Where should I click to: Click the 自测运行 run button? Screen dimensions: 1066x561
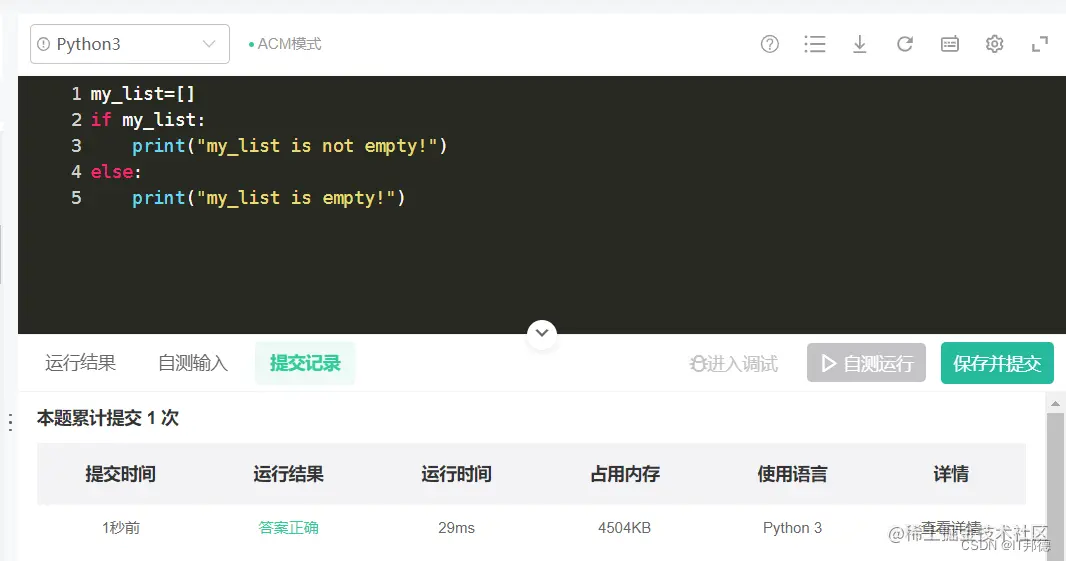[866, 363]
